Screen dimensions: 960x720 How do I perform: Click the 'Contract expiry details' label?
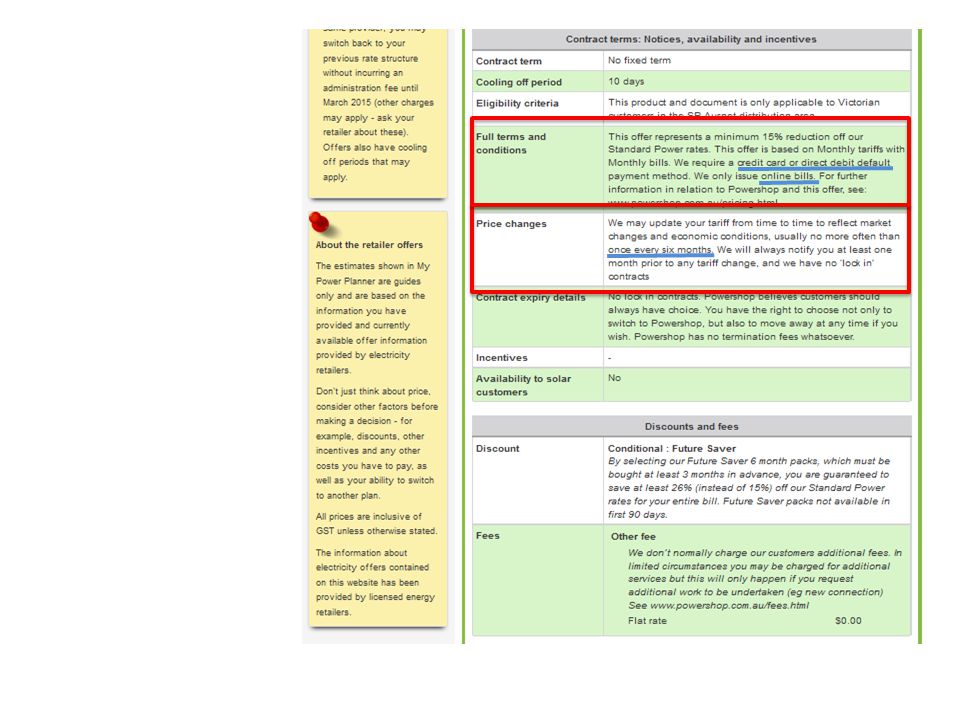531,298
